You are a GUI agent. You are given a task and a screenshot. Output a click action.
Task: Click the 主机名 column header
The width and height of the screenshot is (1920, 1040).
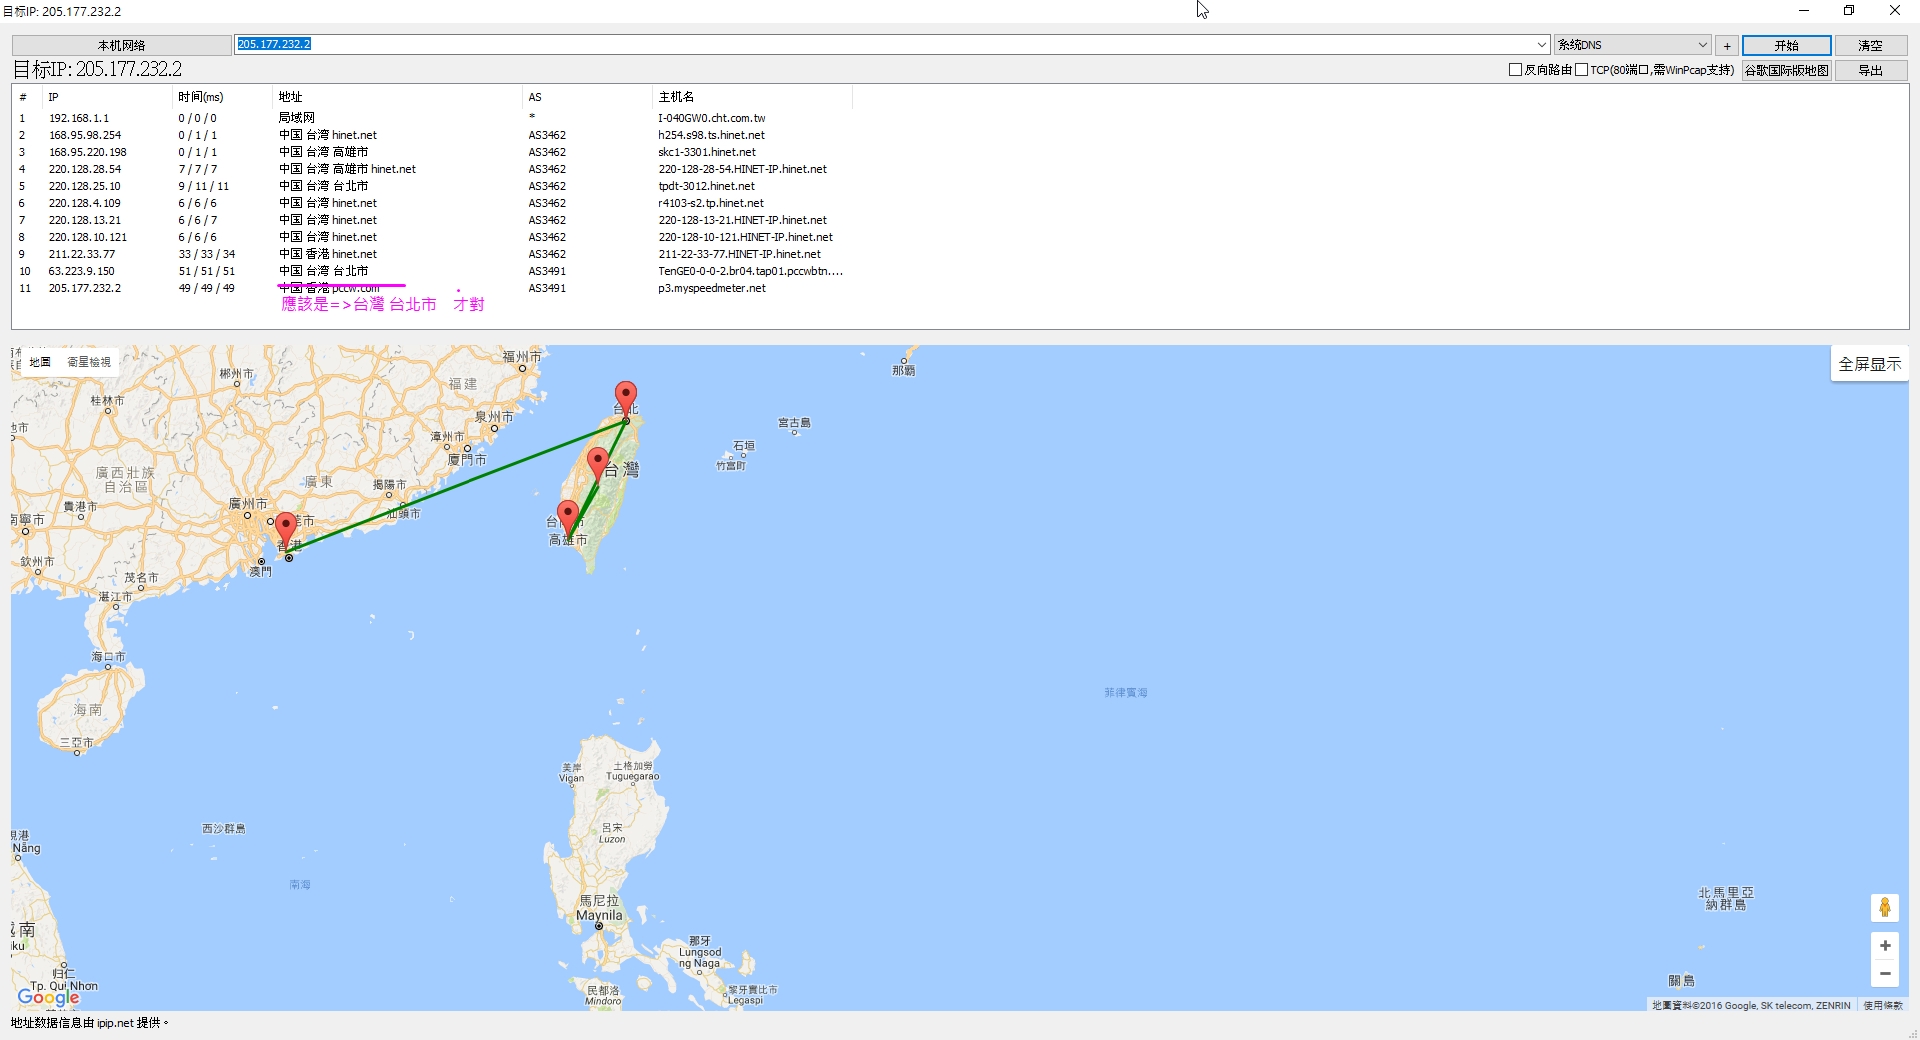click(x=752, y=97)
